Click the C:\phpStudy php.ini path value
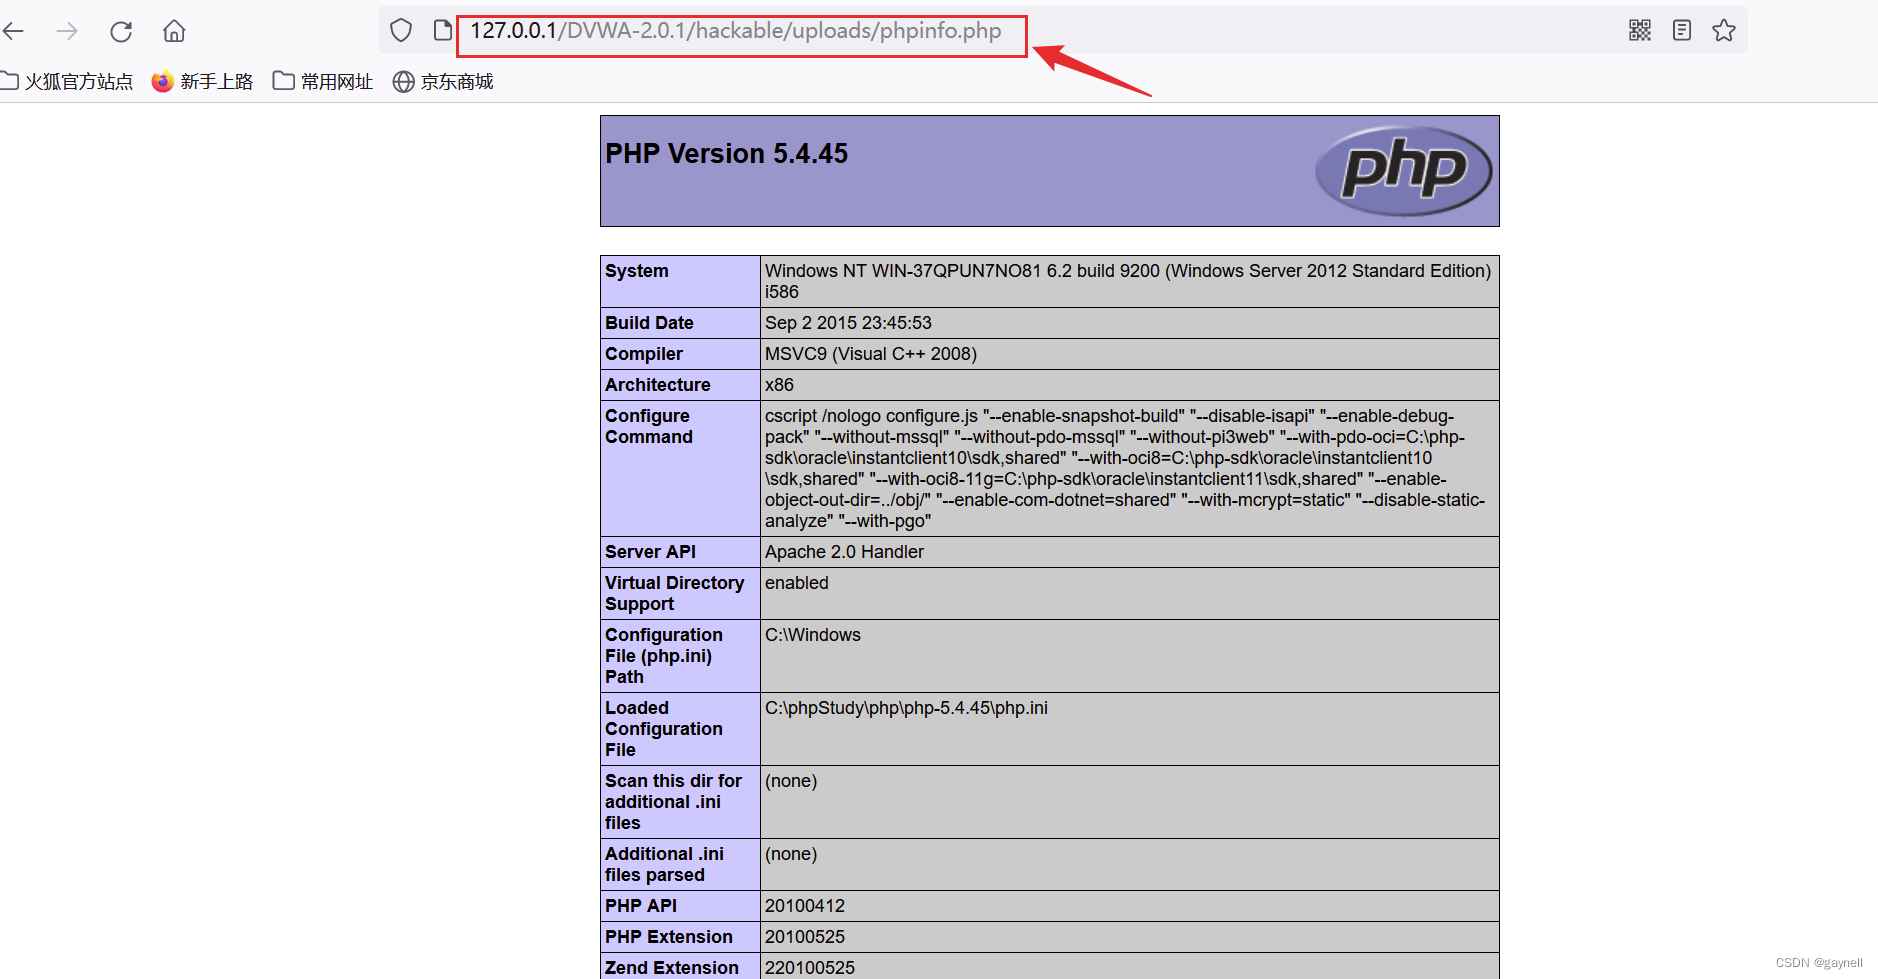1878x979 pixels. click(x=906, y=708)
